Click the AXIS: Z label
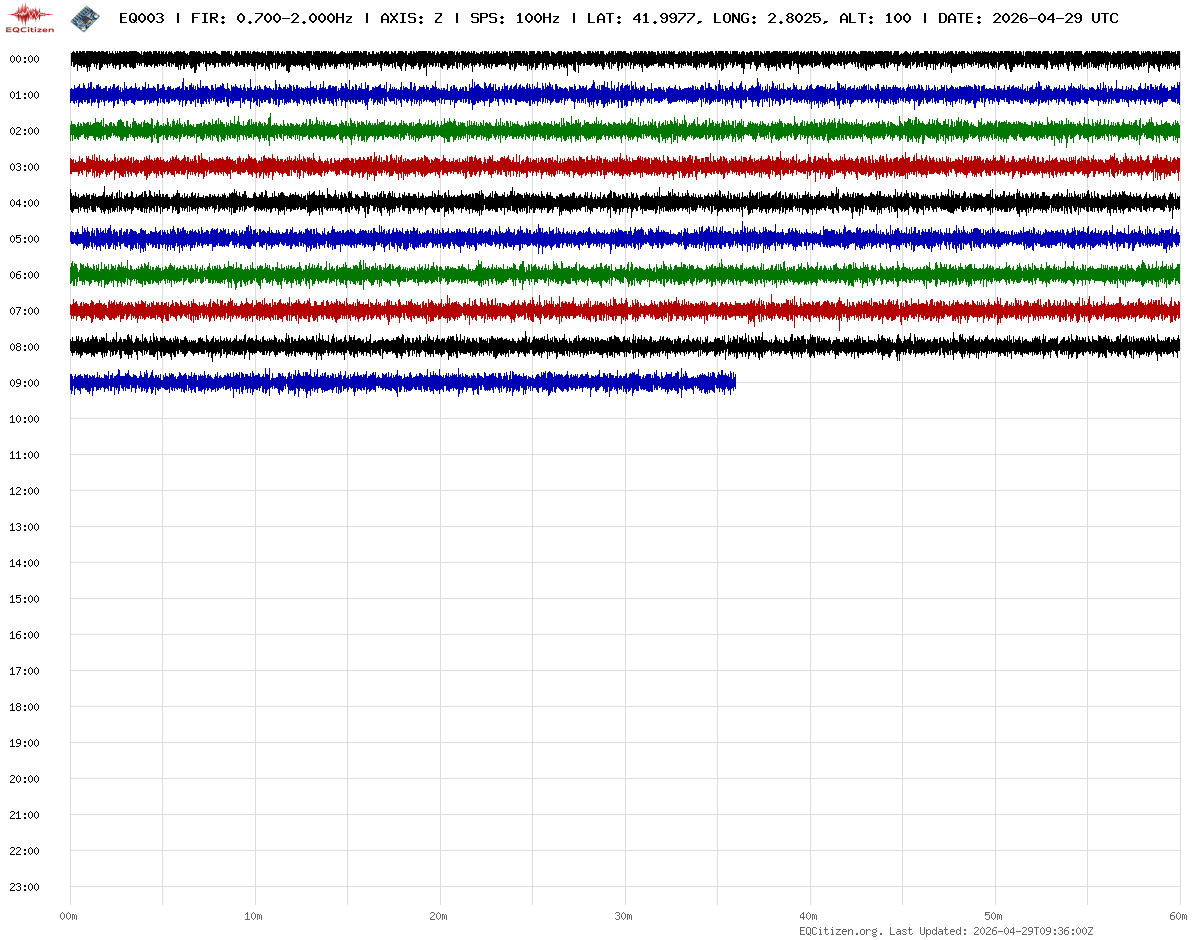This screenshot has height=940, width=1200. pos(411,18)
